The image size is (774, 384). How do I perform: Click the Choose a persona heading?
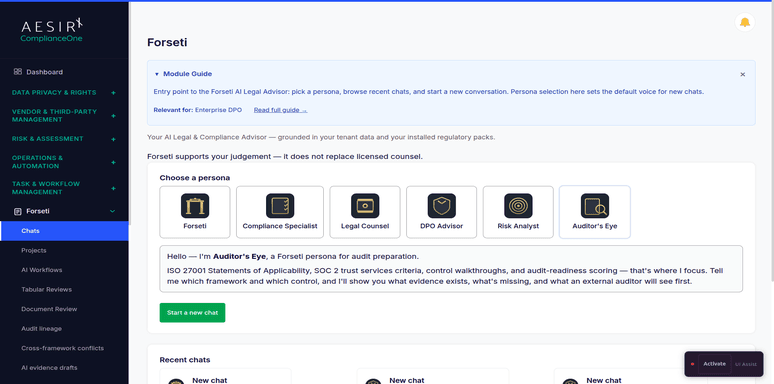pos(194,178)
